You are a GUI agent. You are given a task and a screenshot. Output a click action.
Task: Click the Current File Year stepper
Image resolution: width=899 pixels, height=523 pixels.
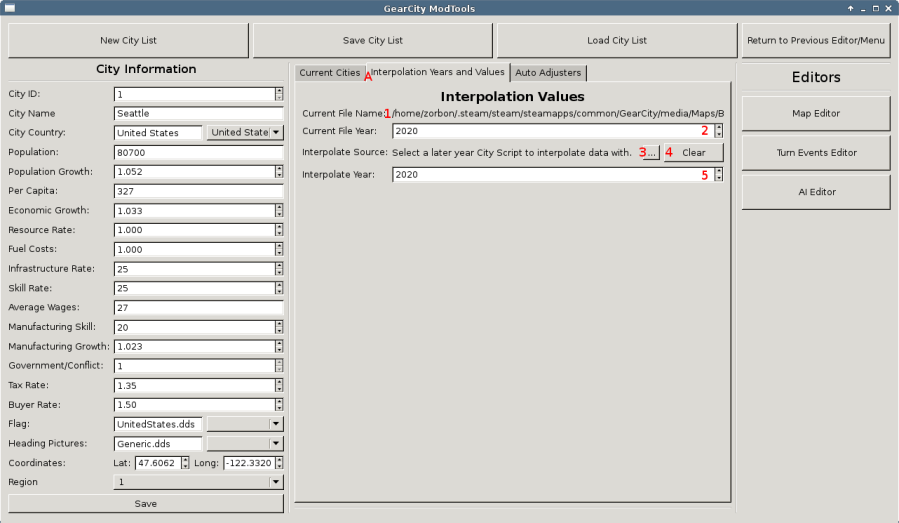pyautogui.click(x=718, y=131)
